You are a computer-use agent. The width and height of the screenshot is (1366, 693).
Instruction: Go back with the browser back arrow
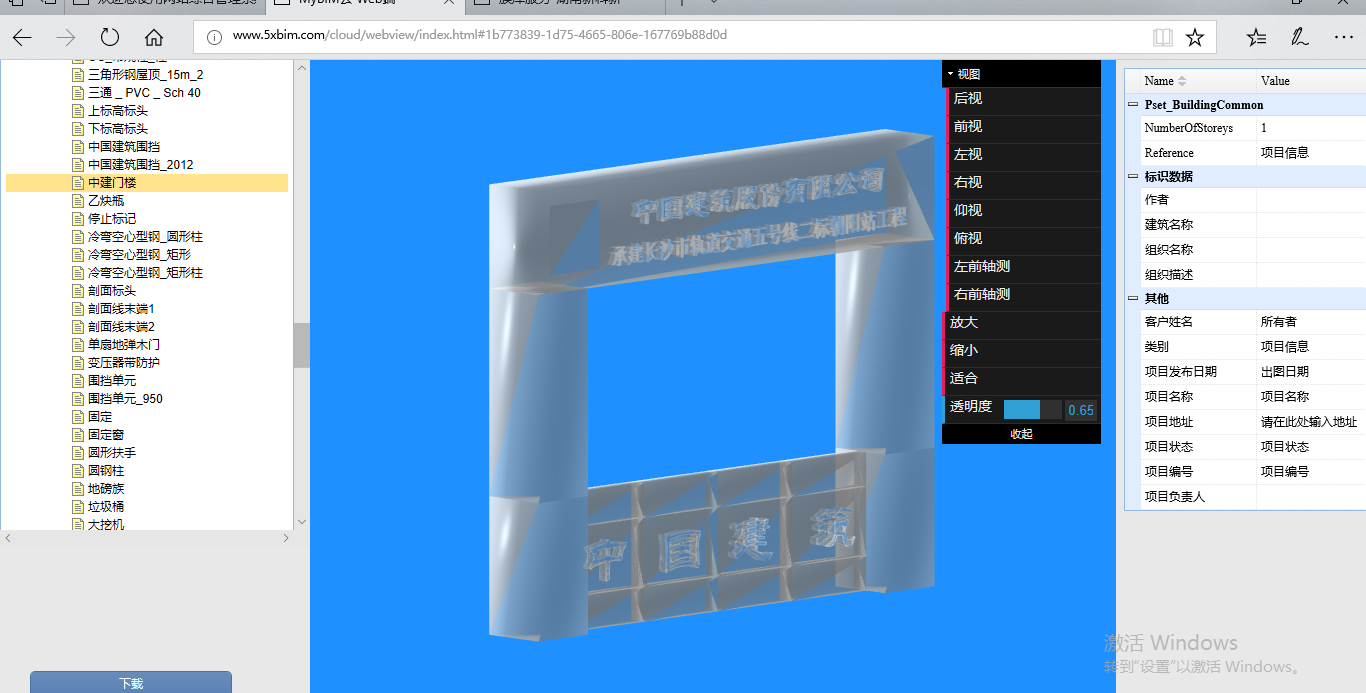pos(22,38)
